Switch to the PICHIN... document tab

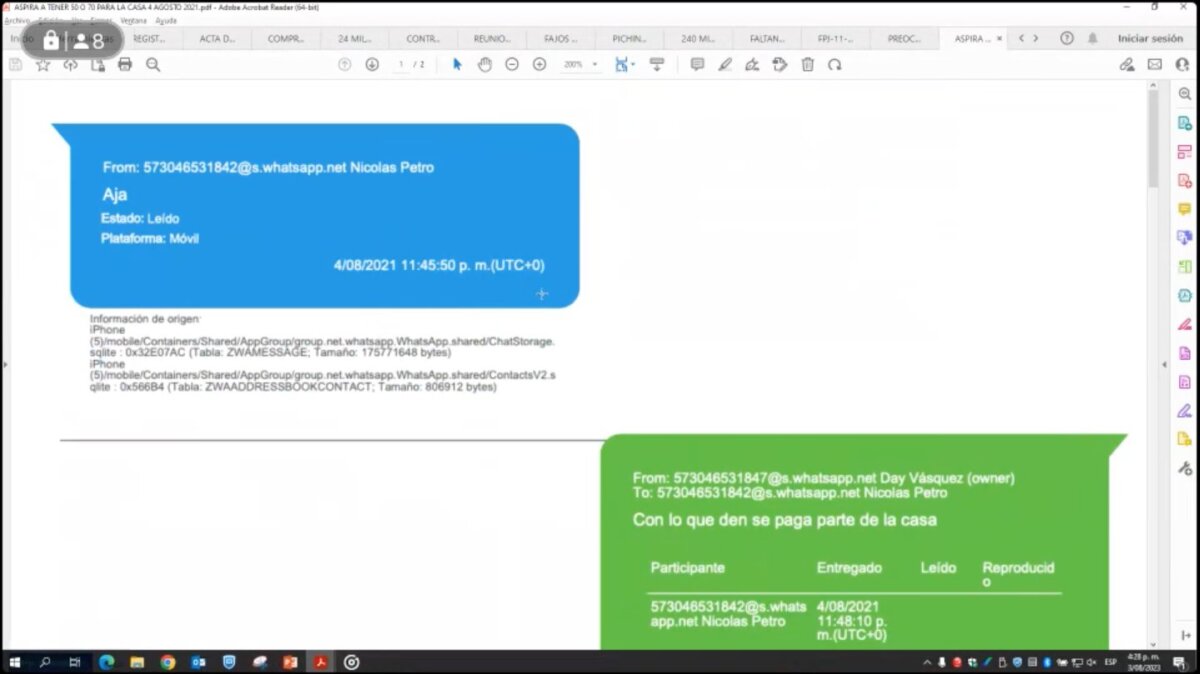coord(630,38)
